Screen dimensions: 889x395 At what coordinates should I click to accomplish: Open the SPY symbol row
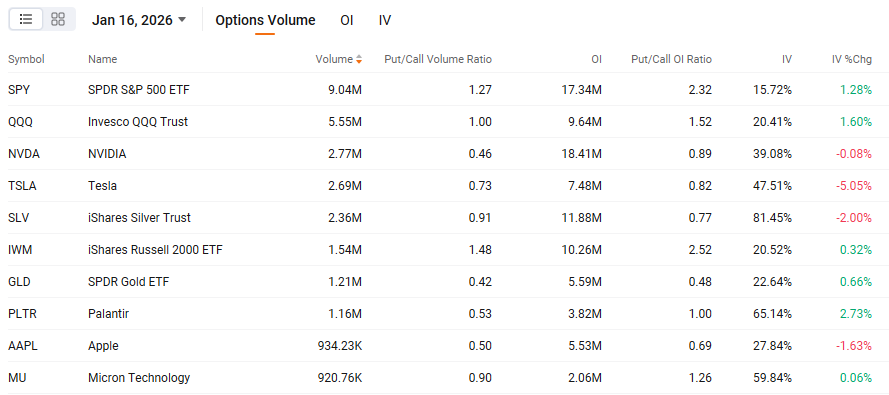coord(444,90)
